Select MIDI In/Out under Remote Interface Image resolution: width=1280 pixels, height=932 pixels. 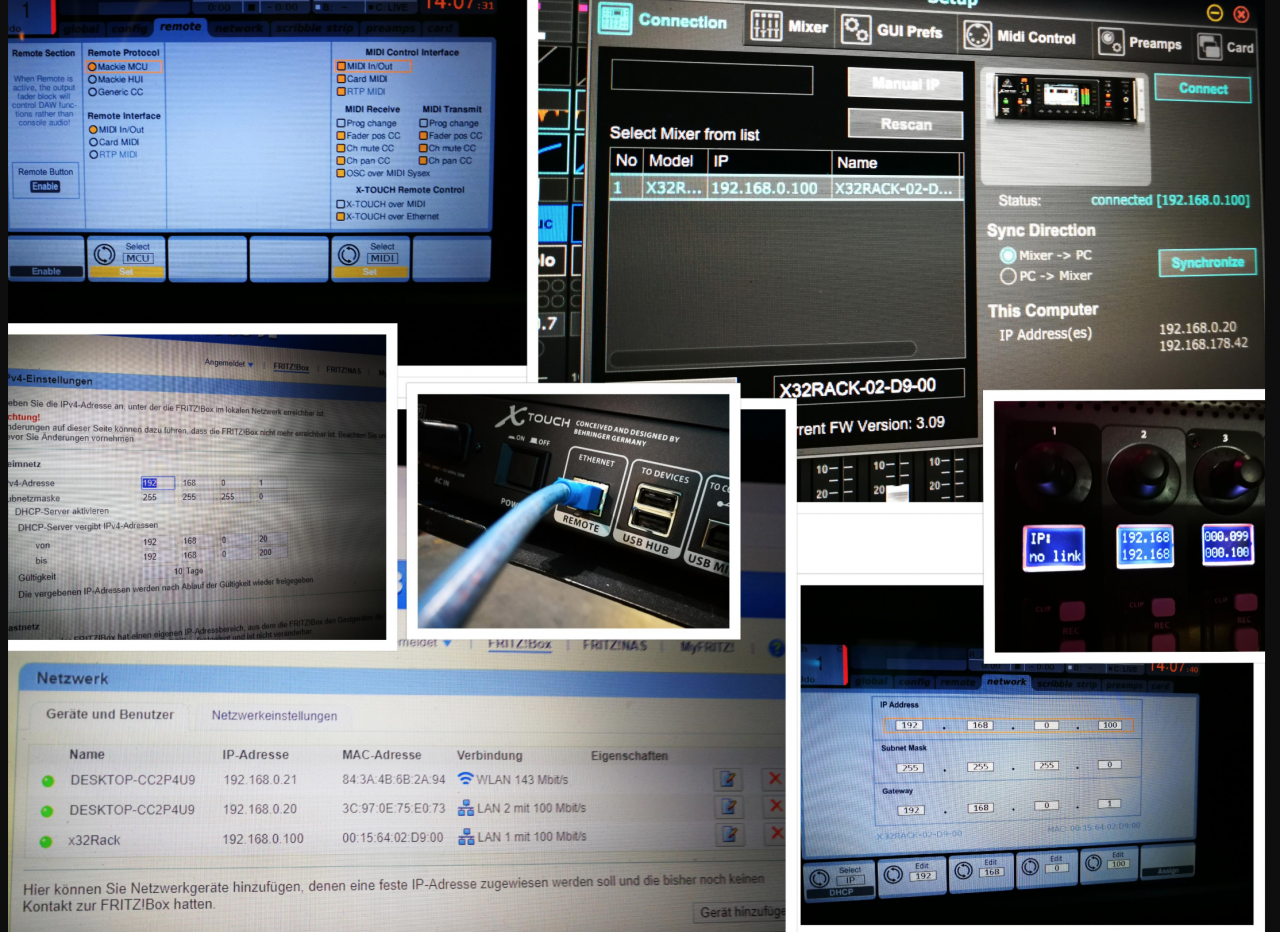point(92,129)
